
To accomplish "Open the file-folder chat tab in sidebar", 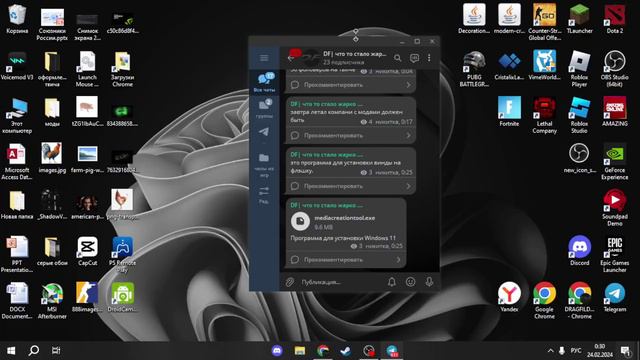I will coord(264,165).
